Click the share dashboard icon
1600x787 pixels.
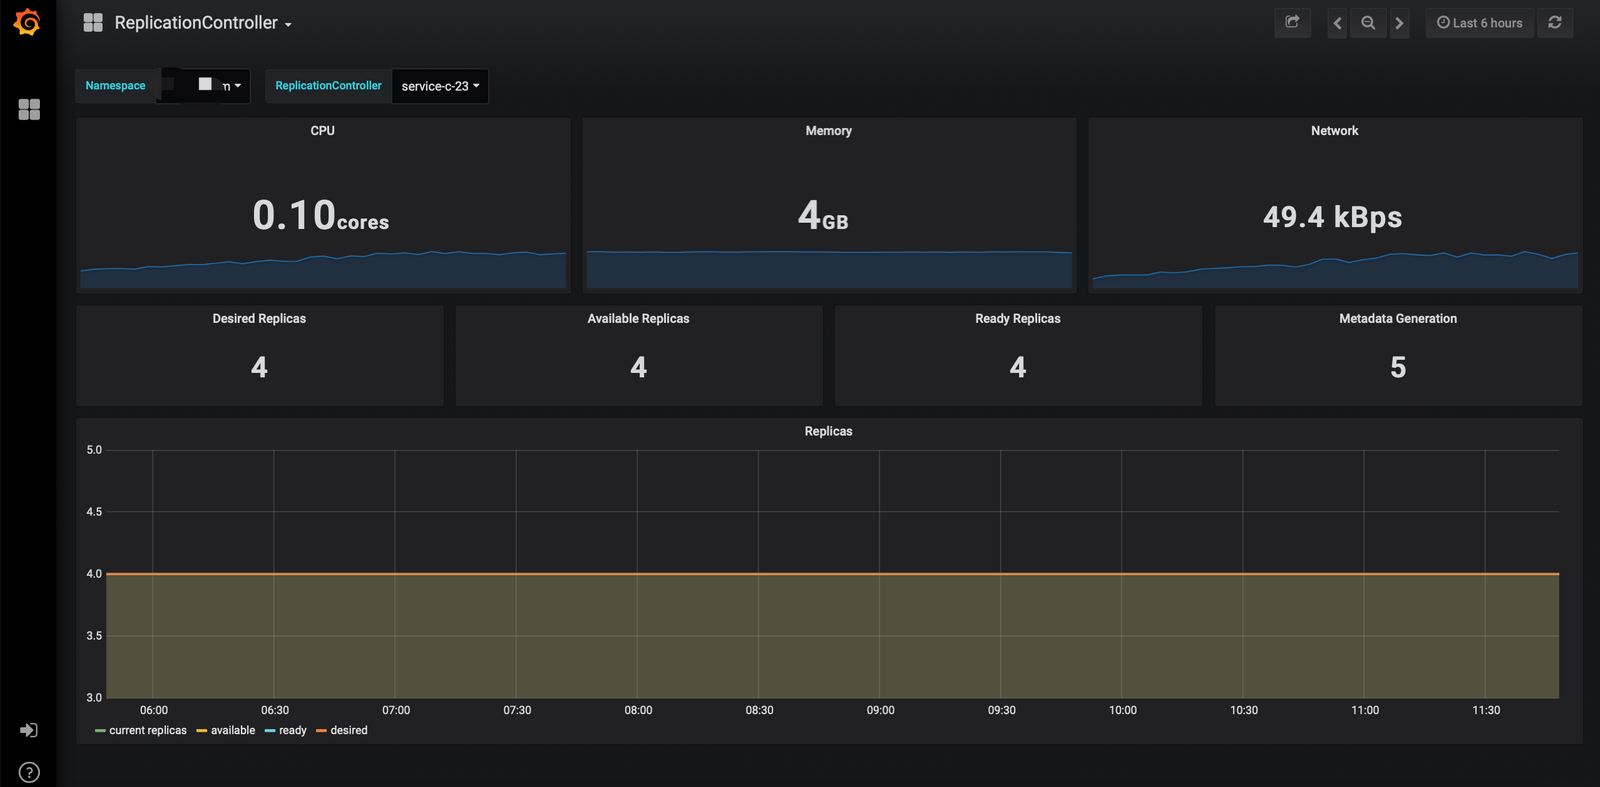pyautogui.click(x=1292, y=22)
